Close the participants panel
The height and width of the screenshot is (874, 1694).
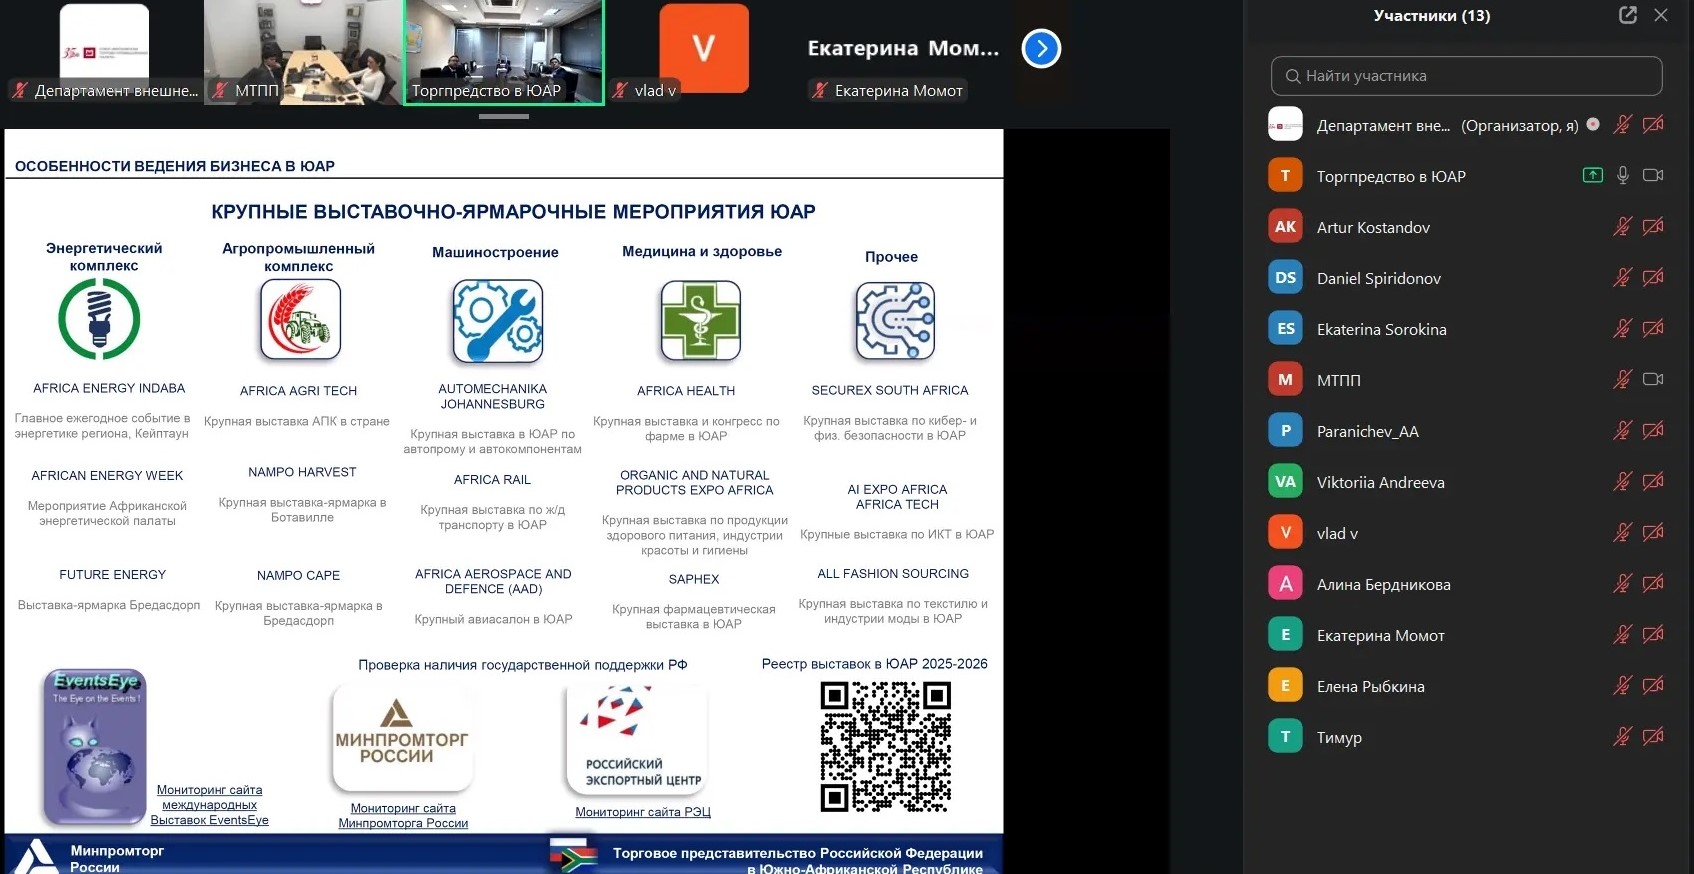click(x=1661, y=15)
